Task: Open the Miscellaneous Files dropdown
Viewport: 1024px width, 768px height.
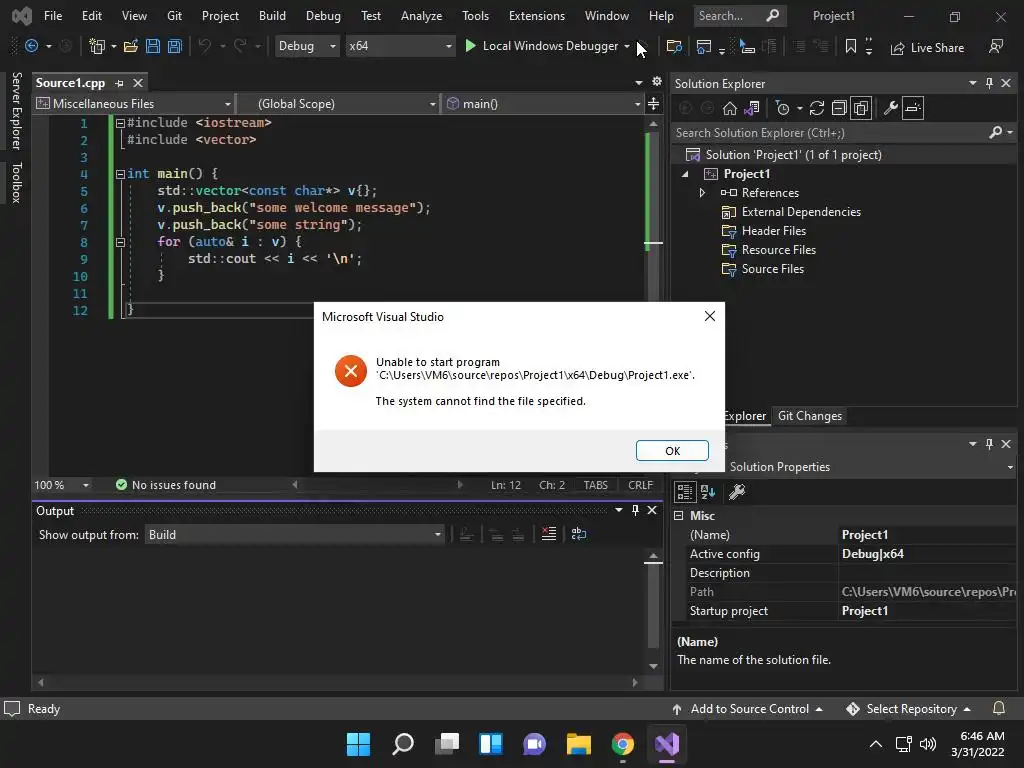Action: [x=134, y=104]
